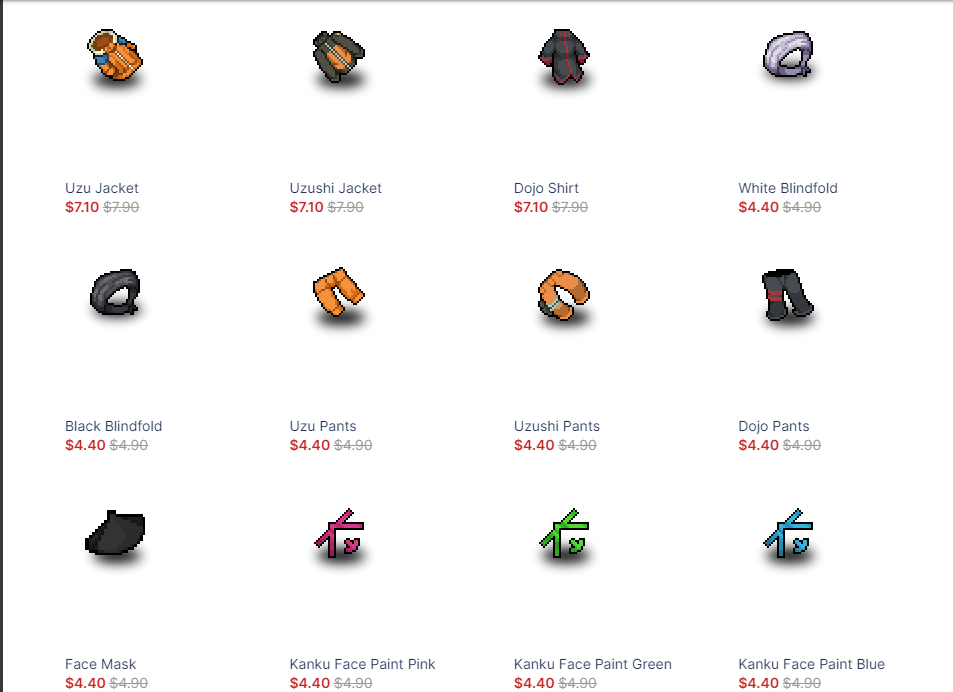Open the Kanku Face Paint Blue link

click(811, 665)
